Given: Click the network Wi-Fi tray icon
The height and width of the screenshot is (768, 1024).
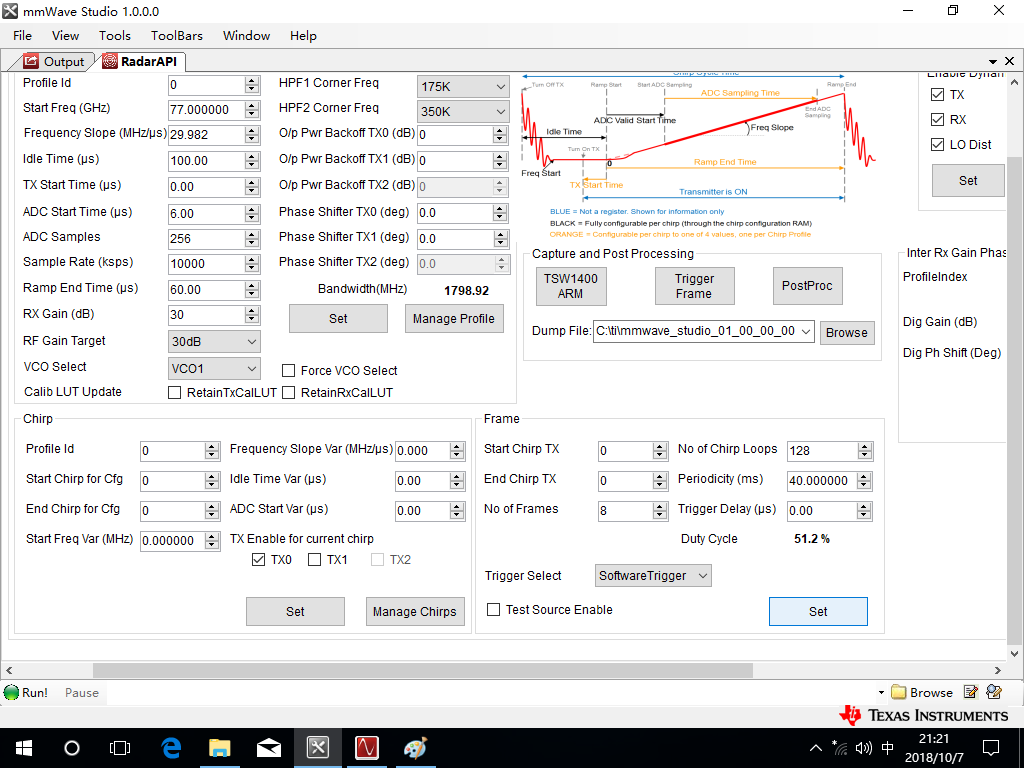Looking at the screenshot, I should pos(840,748).
